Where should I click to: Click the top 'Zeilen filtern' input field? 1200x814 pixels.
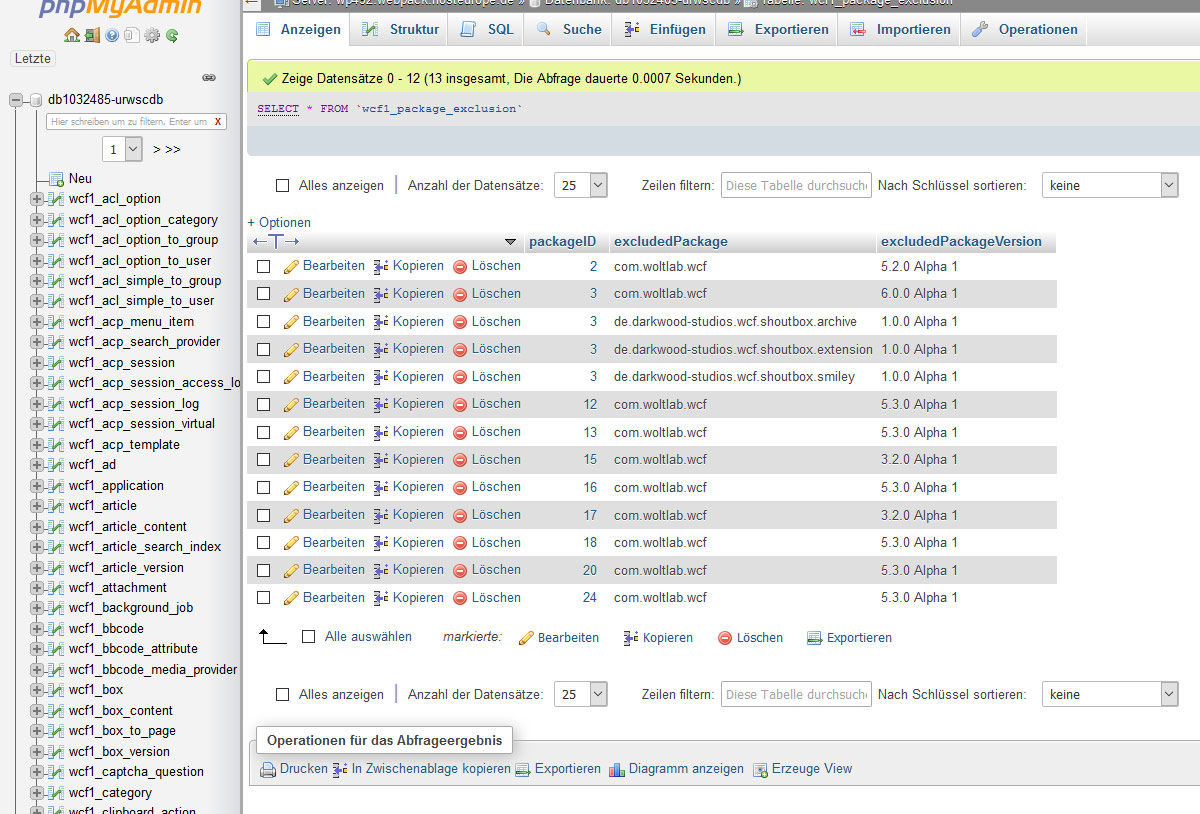click(796, 185)
